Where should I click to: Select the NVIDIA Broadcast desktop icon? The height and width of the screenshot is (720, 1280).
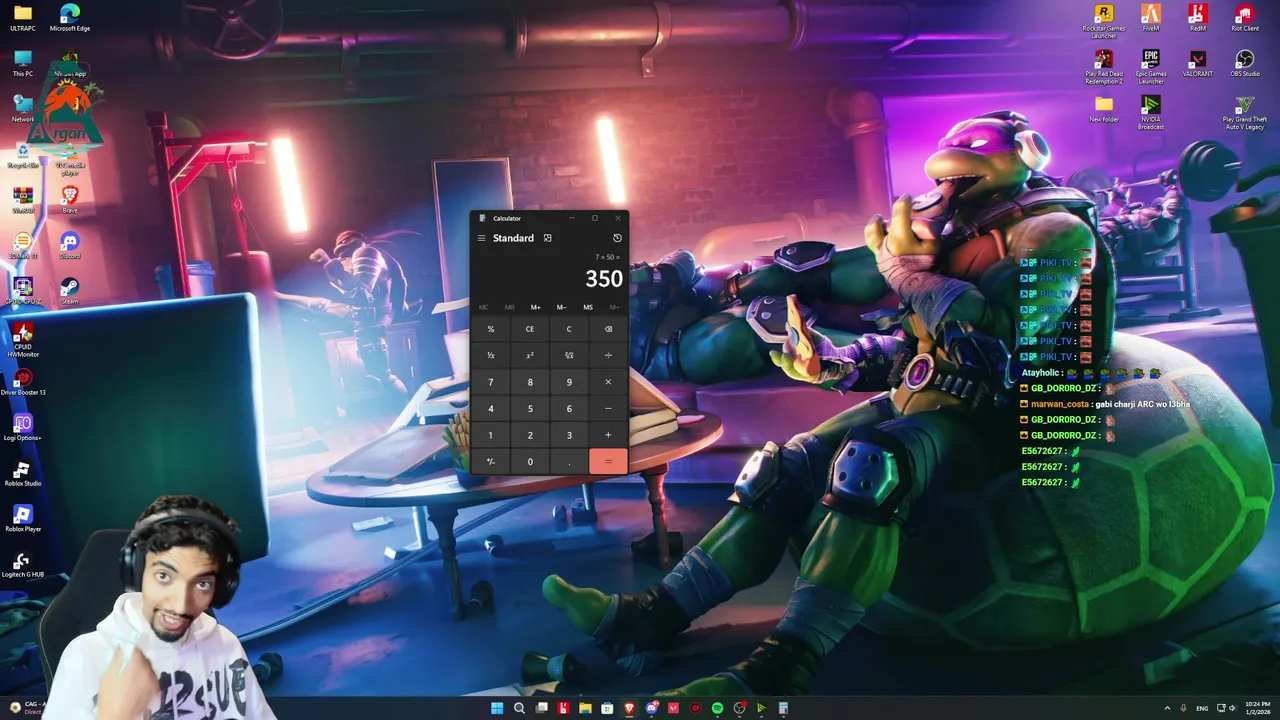click(1151, 112)
